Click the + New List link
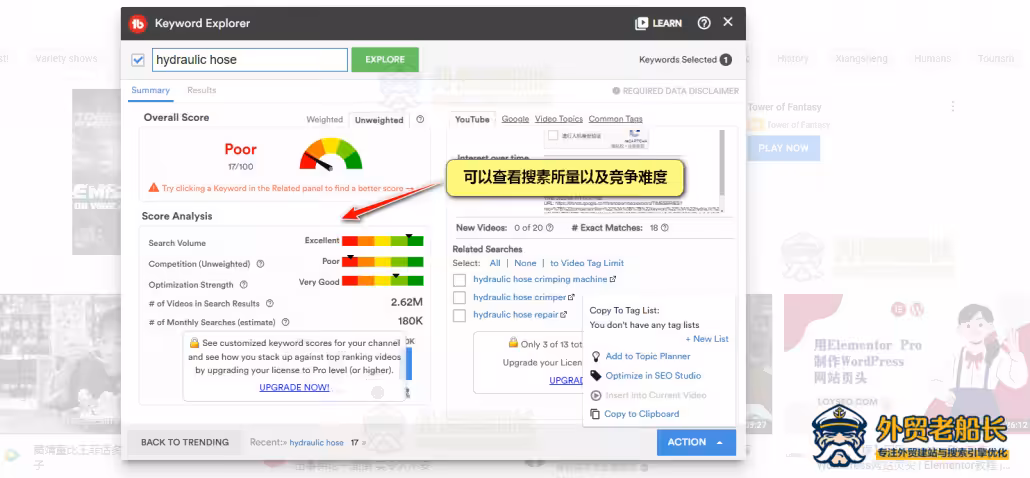 (707, 339)
